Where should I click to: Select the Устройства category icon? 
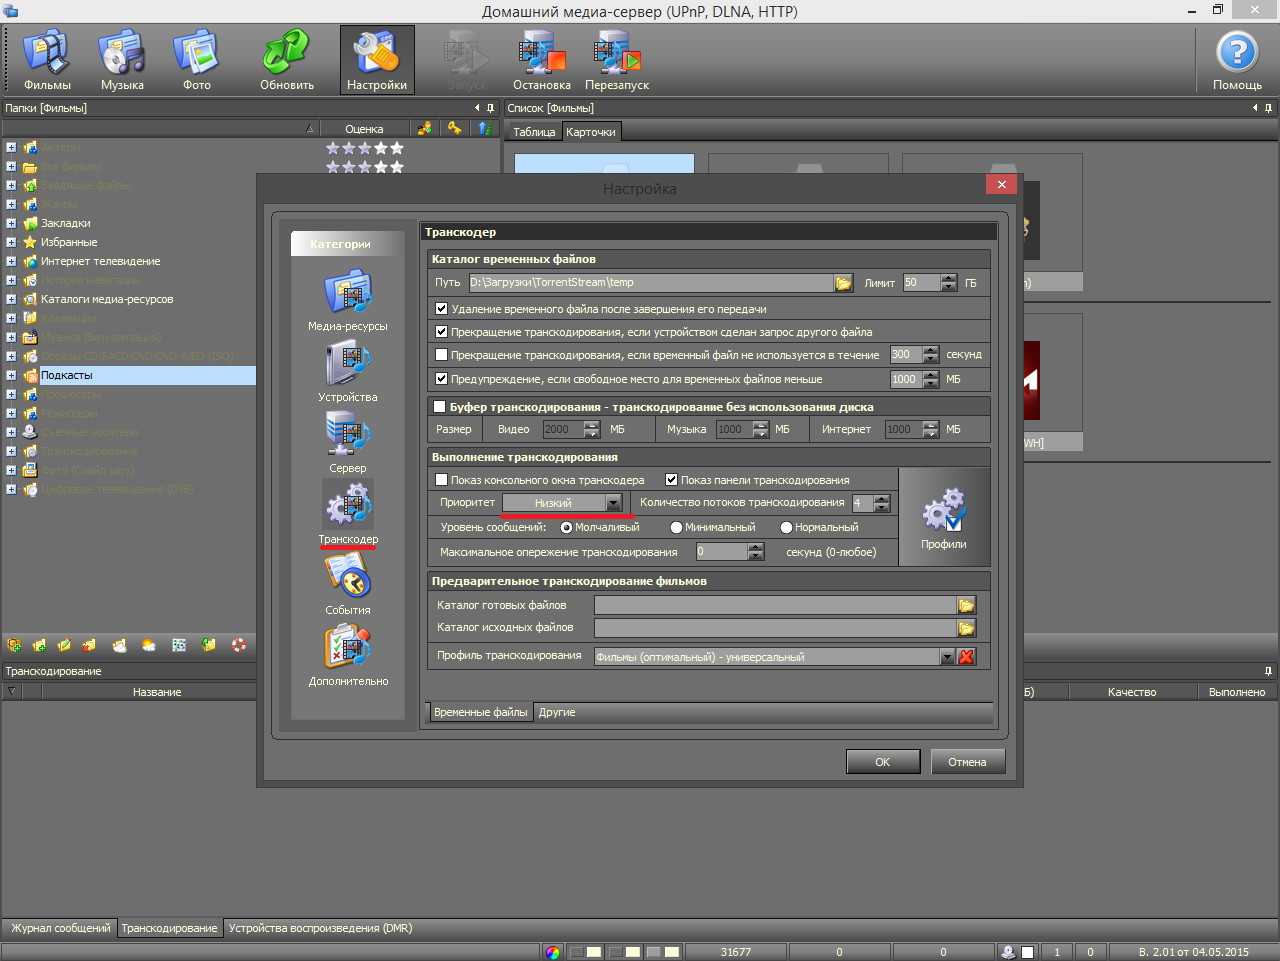point(347,367)
